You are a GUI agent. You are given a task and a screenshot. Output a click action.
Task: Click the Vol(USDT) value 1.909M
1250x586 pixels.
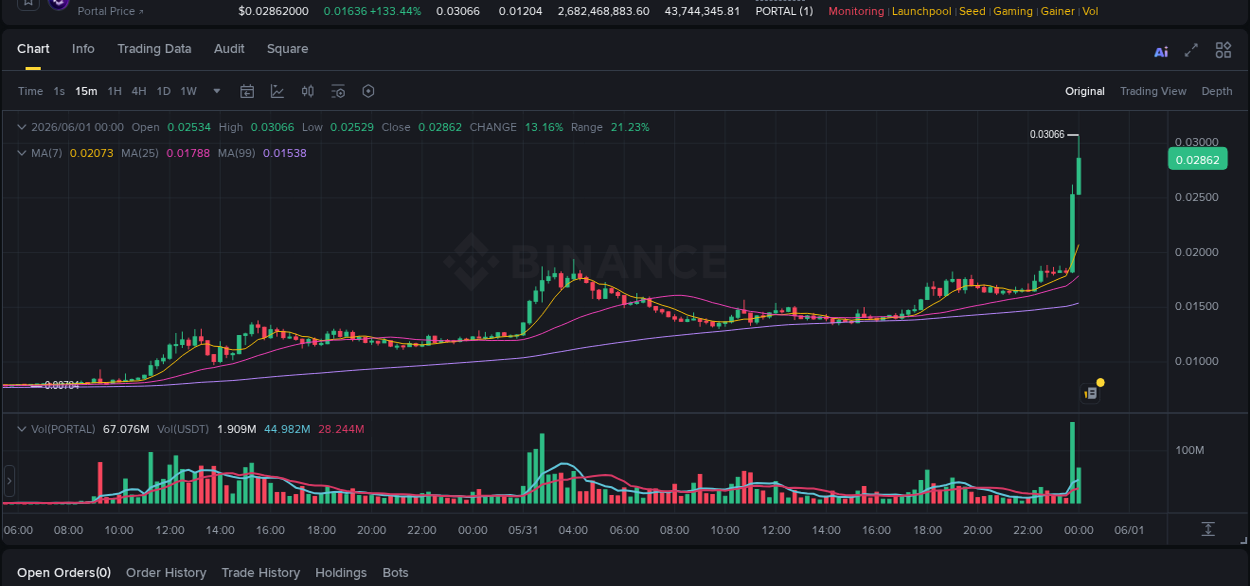(x=236, y=429)
